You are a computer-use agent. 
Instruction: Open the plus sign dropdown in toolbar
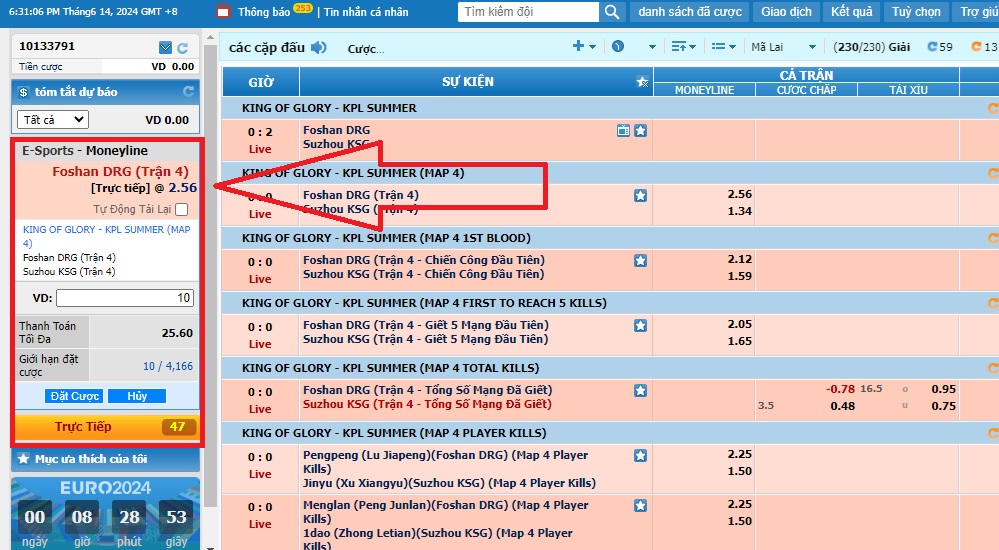point(584,46)
